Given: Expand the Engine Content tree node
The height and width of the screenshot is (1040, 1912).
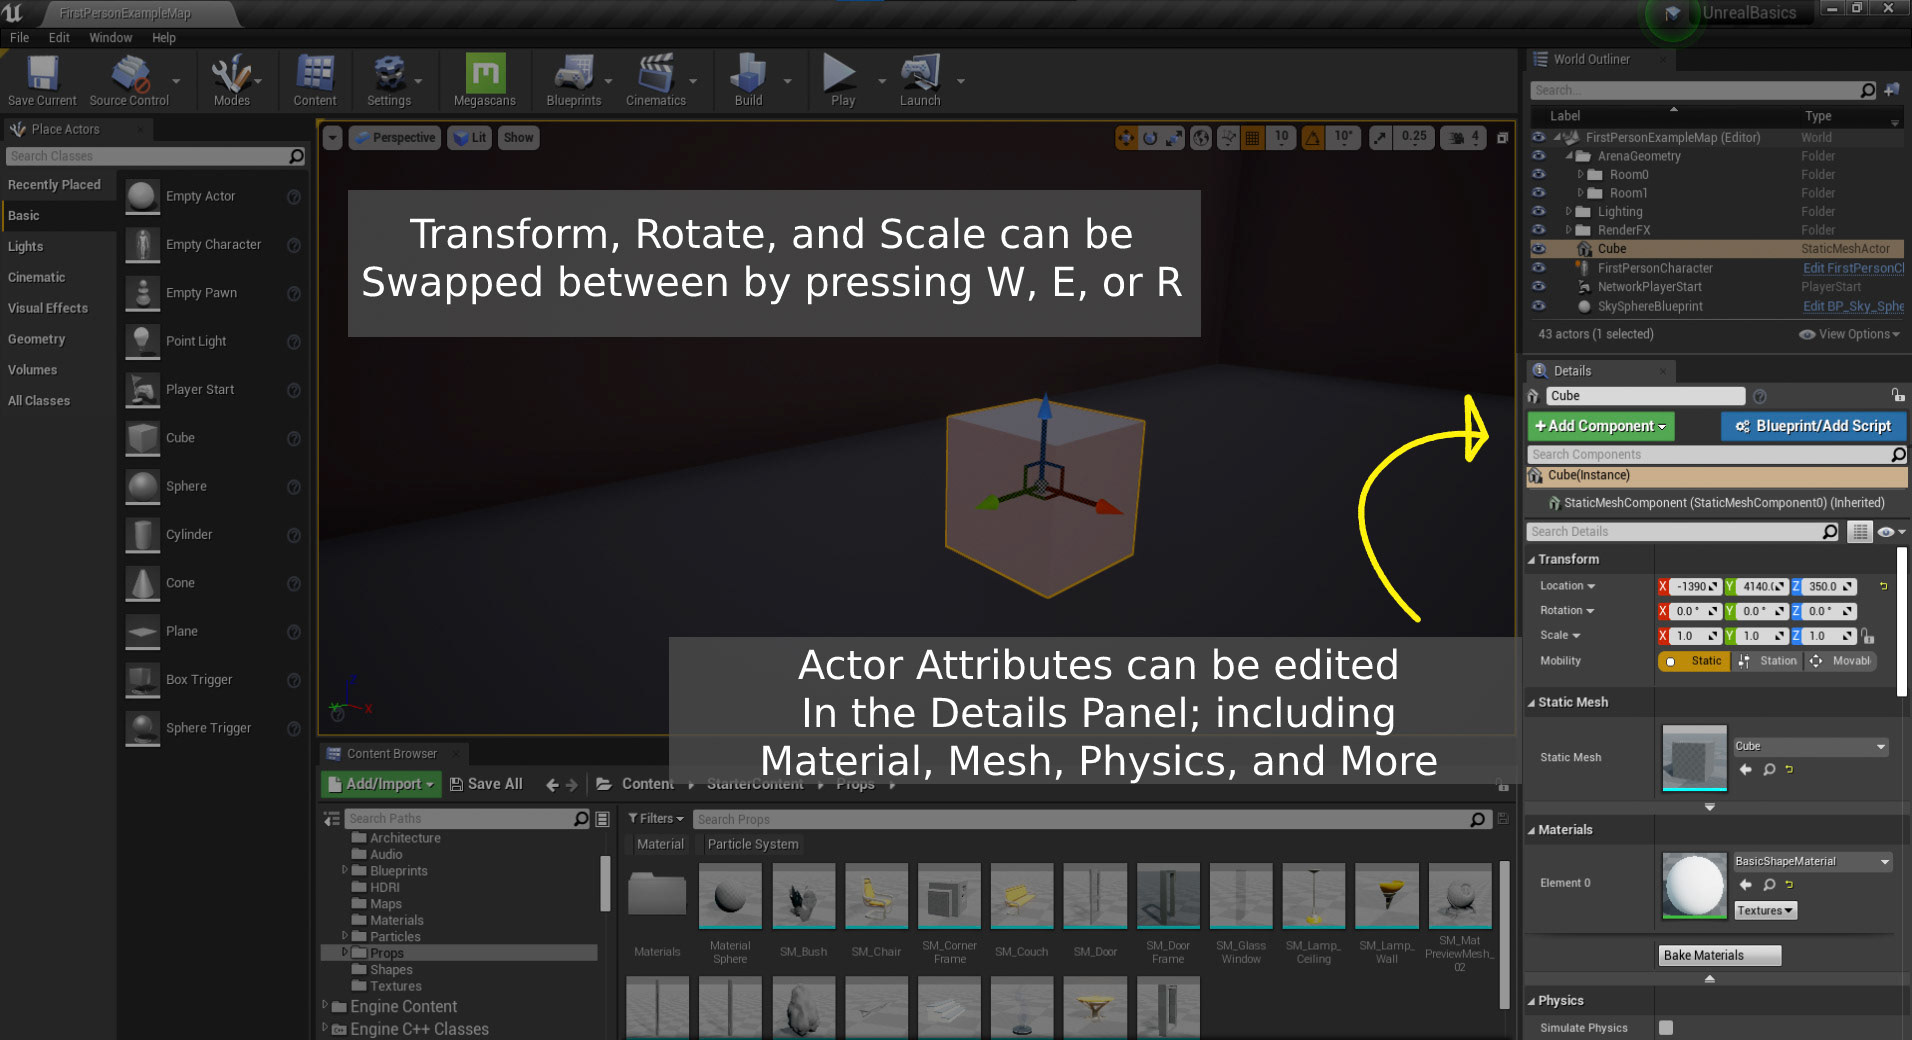Looking at the screenshot, I should [325, 1006].
